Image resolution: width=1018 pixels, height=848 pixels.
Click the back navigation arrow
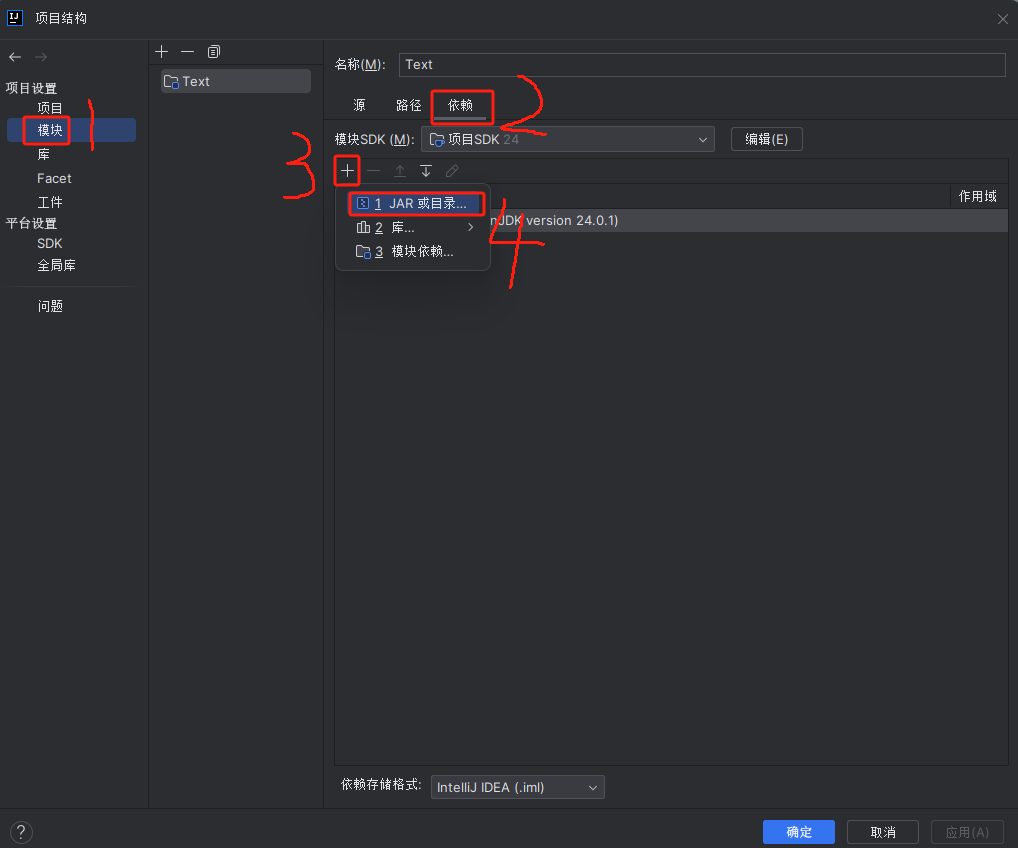[x=14, y=56]
